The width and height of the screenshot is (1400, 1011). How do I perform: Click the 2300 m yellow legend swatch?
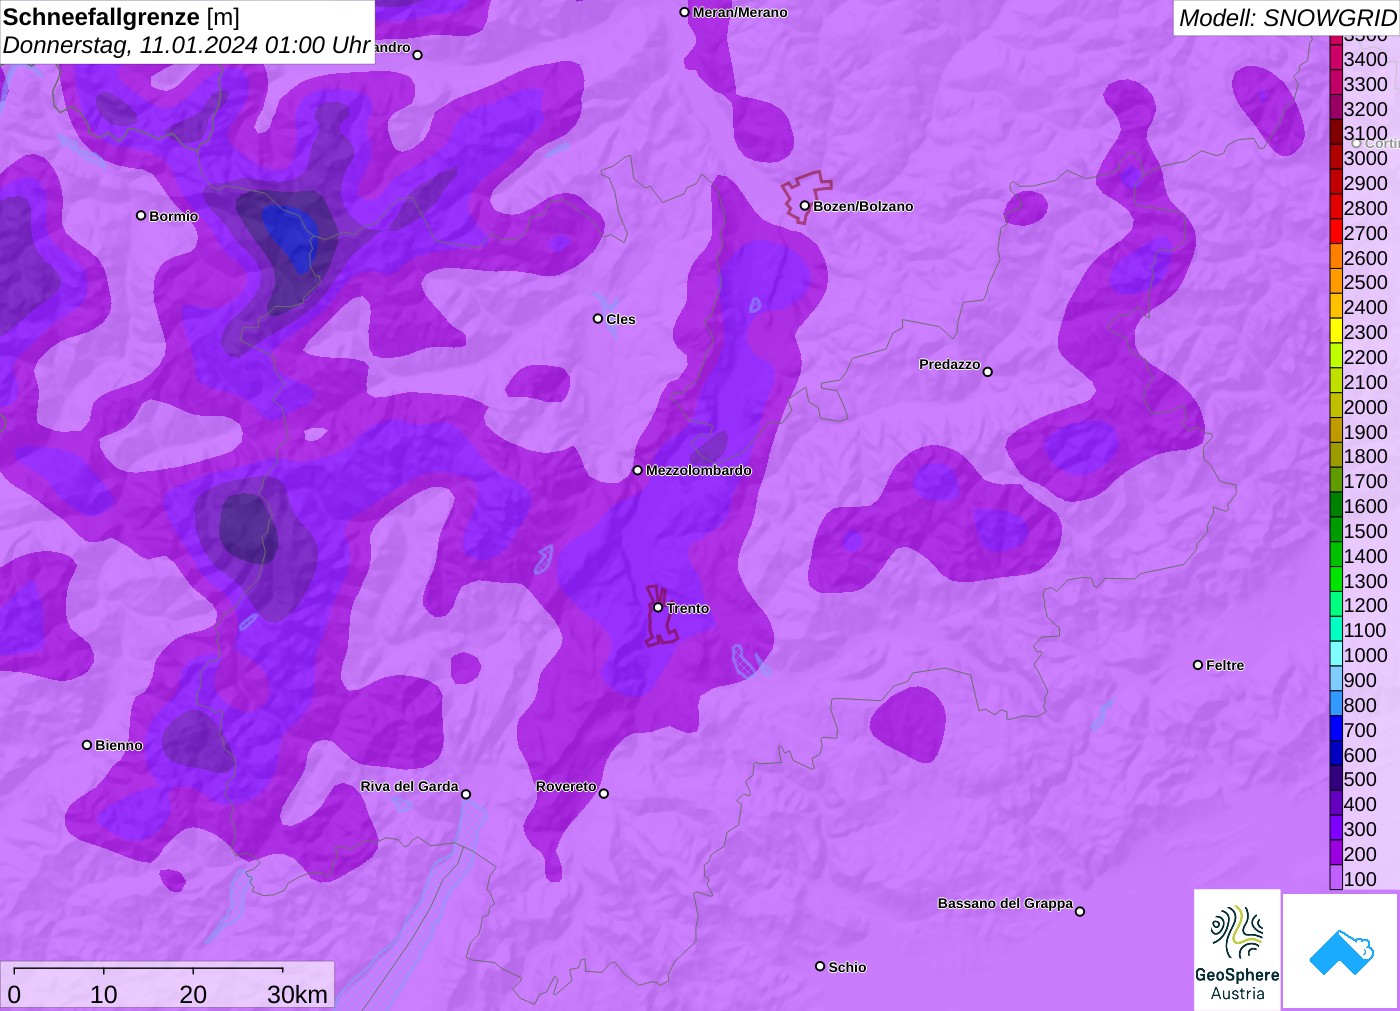pos(1336,332)
